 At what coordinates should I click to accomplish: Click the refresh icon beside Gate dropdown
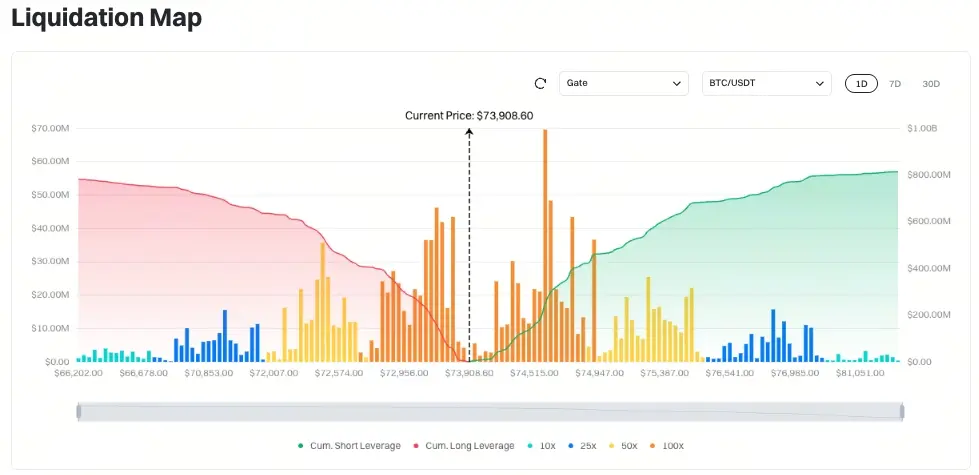point(541,84)
